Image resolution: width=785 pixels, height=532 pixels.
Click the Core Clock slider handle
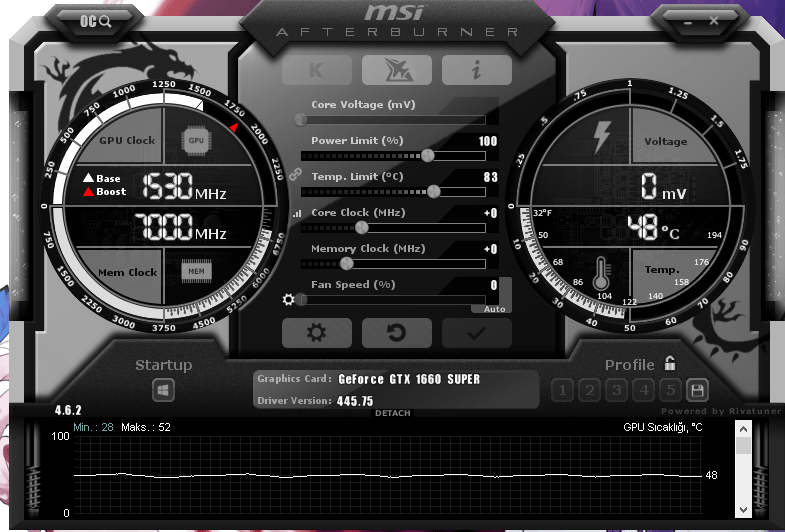(x=361, y=228)
